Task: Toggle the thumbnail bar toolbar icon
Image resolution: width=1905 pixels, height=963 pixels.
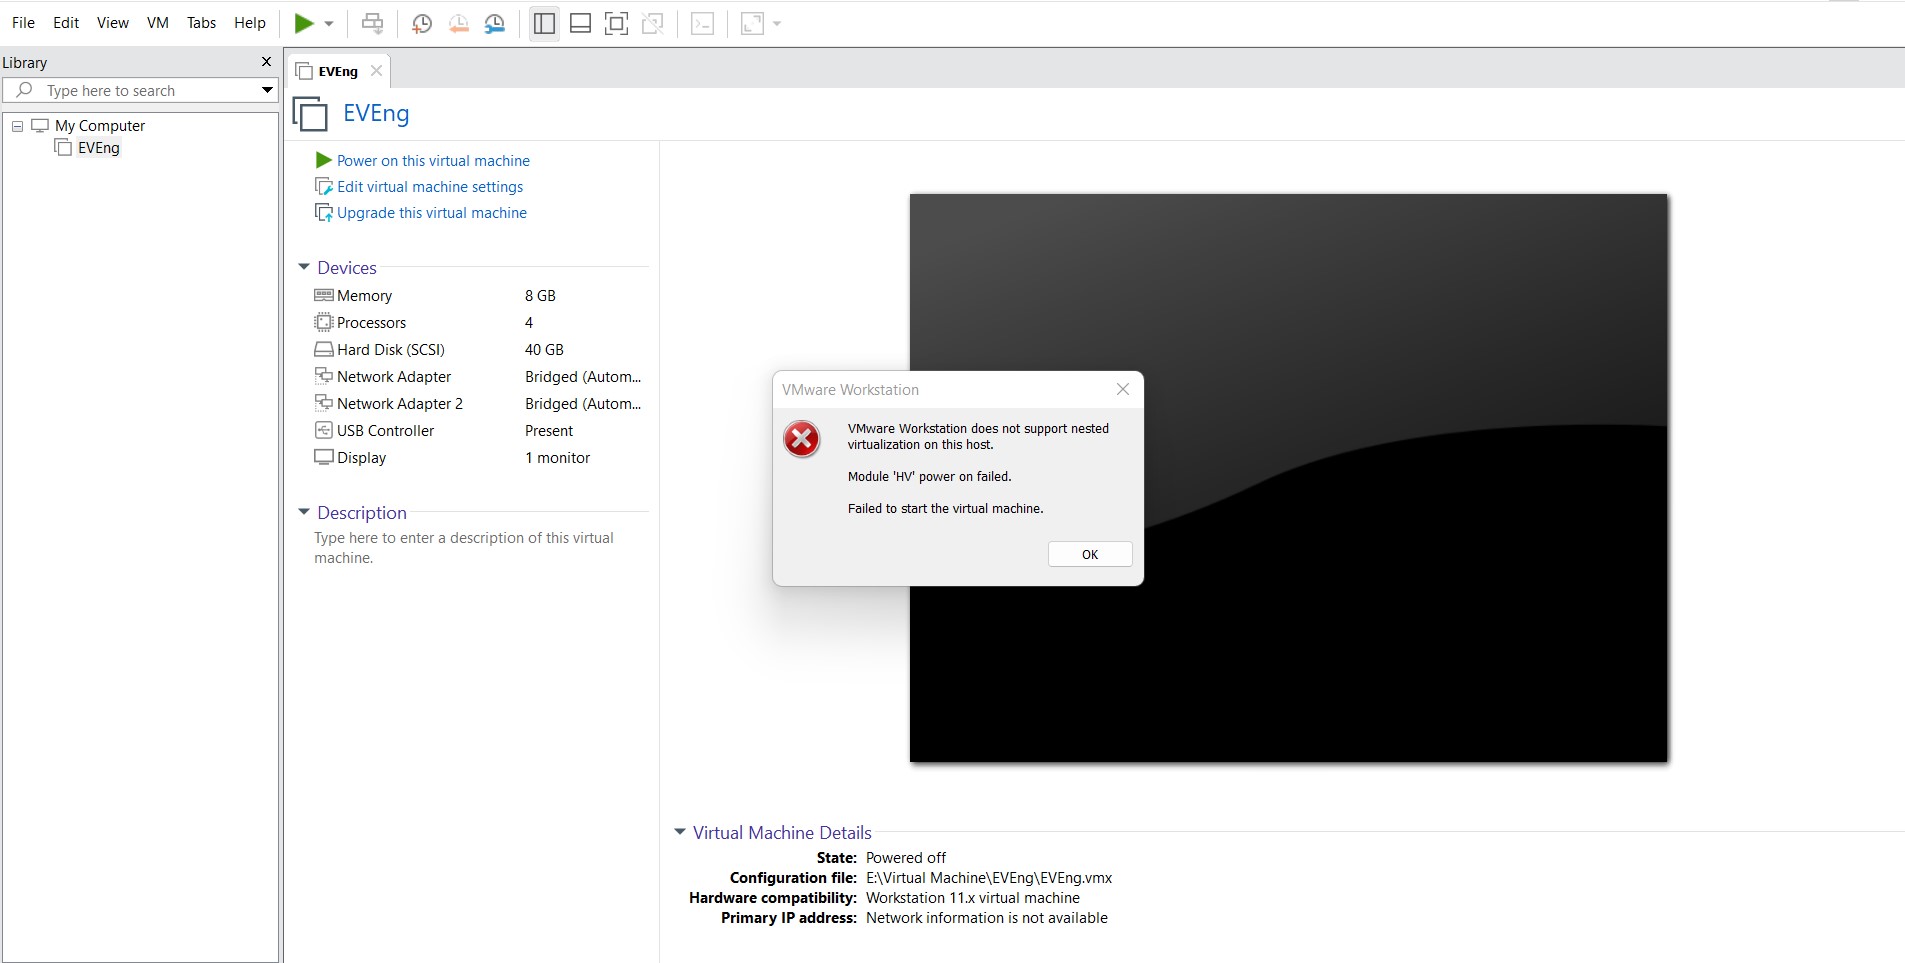Action: [x=580, y=24]
